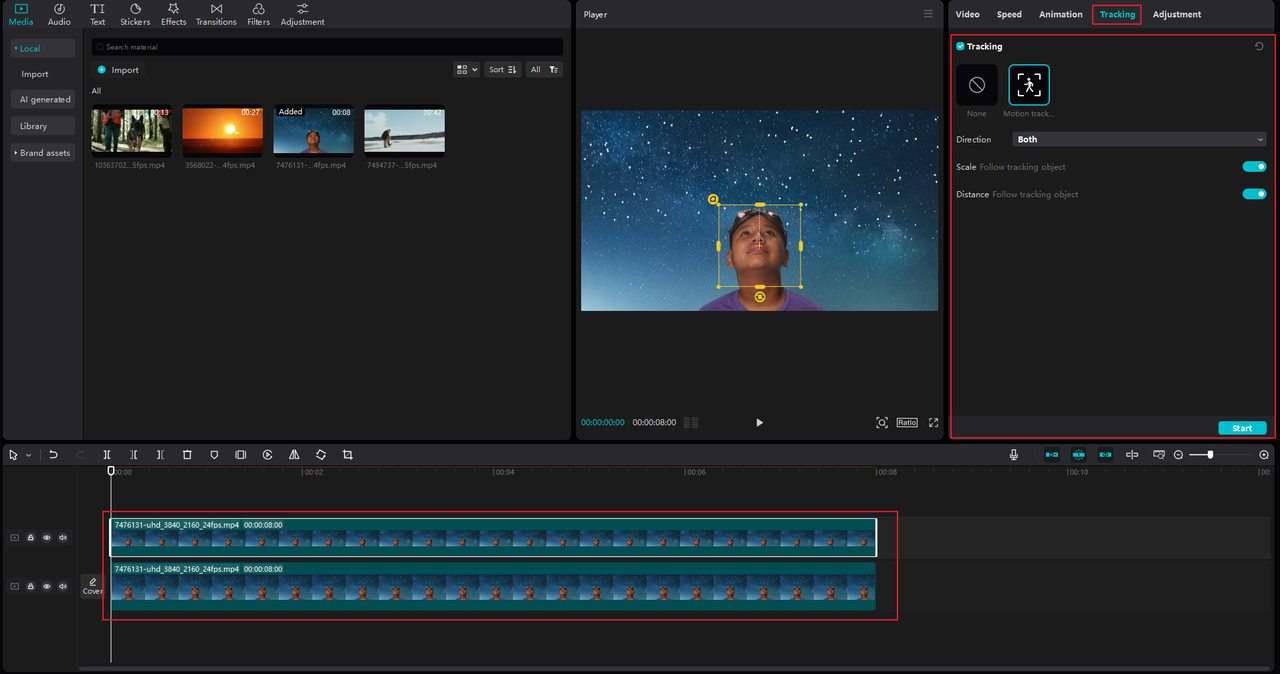This screenshot has height=674, width=1280.
Task: Zoom in timeline with plus magnifier
Action: (1264, 455)
